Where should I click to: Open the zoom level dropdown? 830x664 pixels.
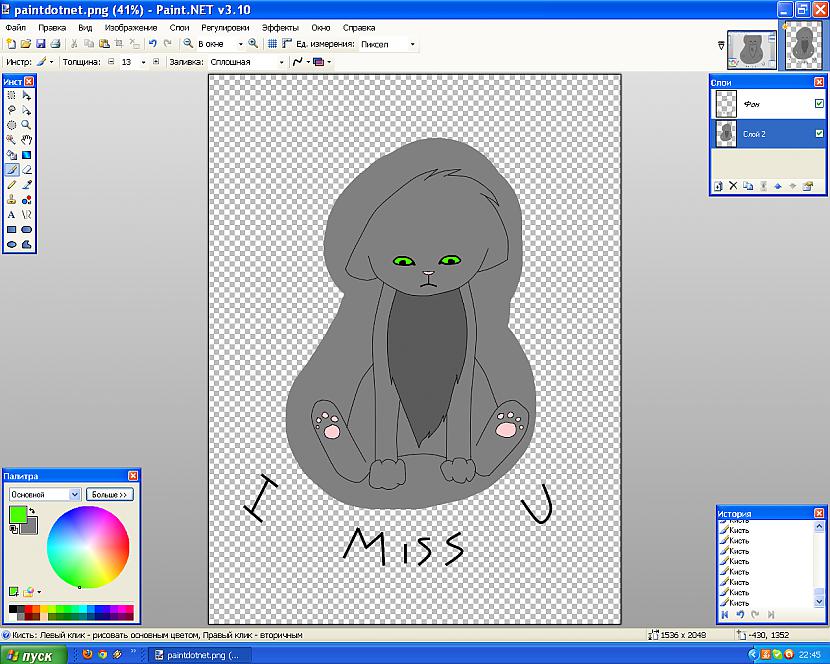[240, 44]
